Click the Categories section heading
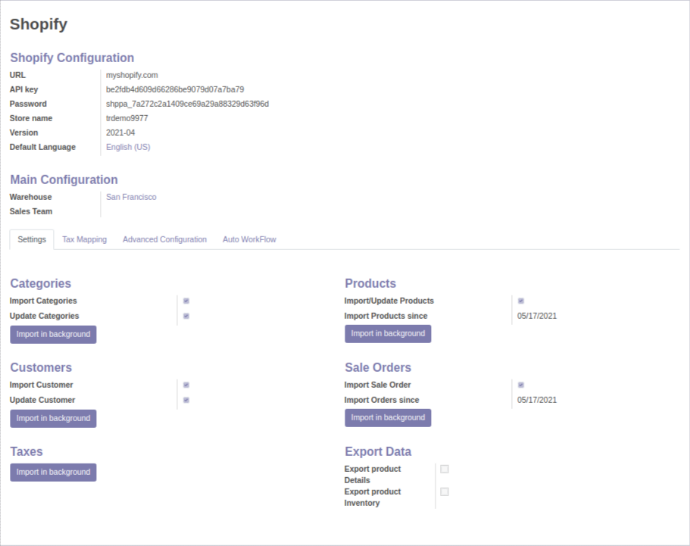 point(40,283)
